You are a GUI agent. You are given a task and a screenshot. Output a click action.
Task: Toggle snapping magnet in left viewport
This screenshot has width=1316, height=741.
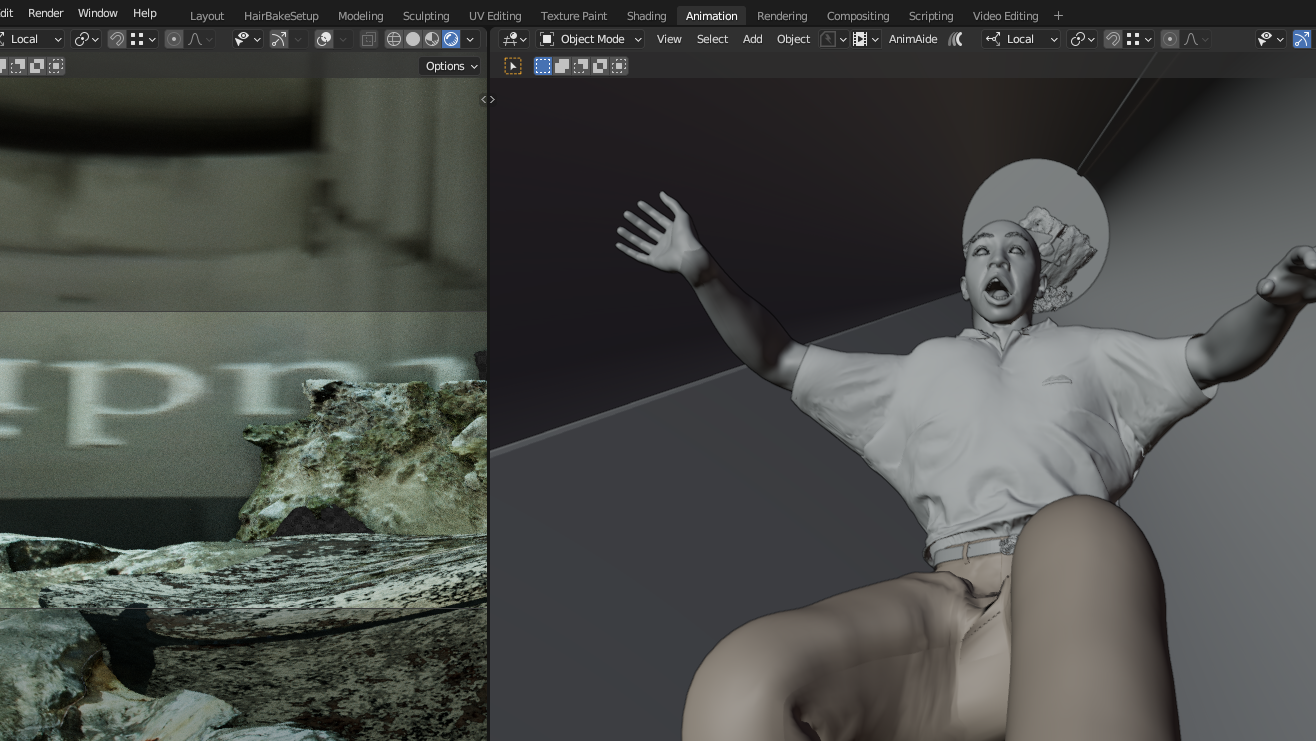117,39
